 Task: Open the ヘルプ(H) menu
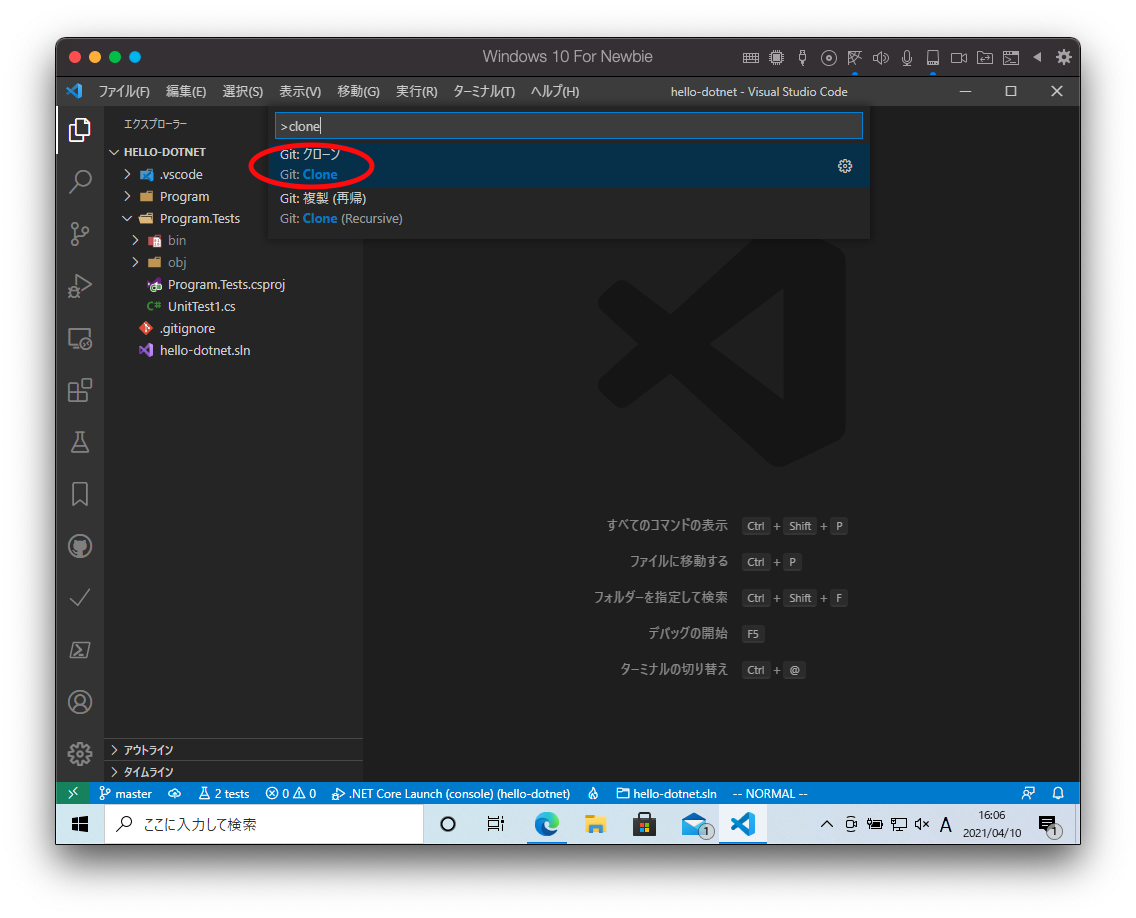[555, 91]
